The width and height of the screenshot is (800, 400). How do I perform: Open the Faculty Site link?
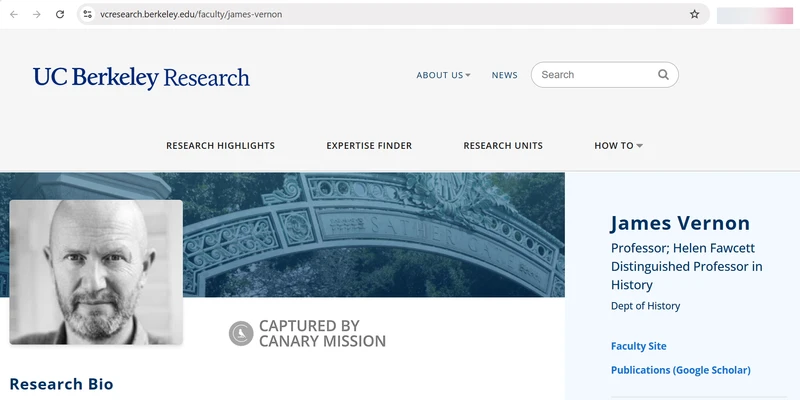point(639,346)
